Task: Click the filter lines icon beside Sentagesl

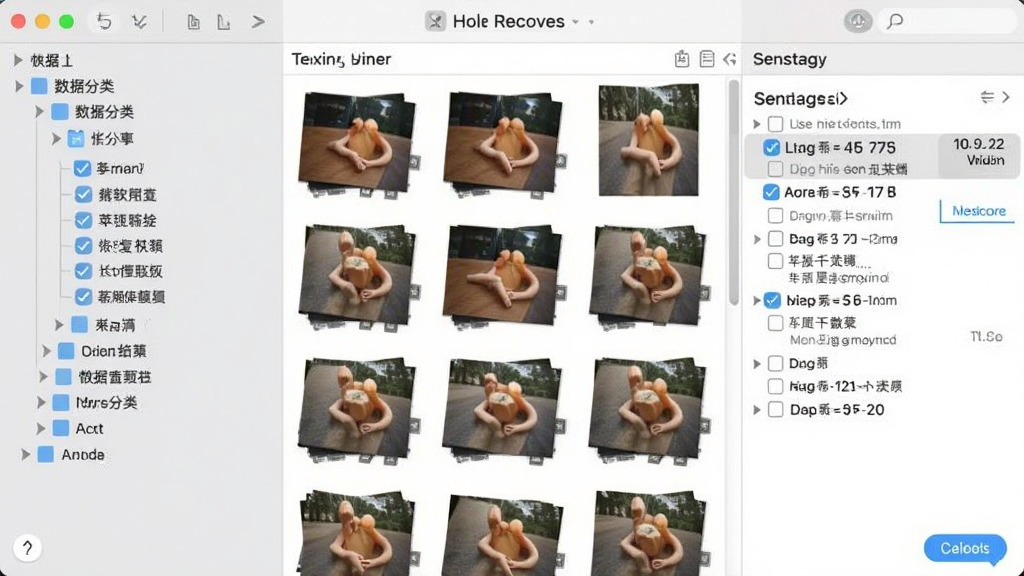Action: (987, 97)
